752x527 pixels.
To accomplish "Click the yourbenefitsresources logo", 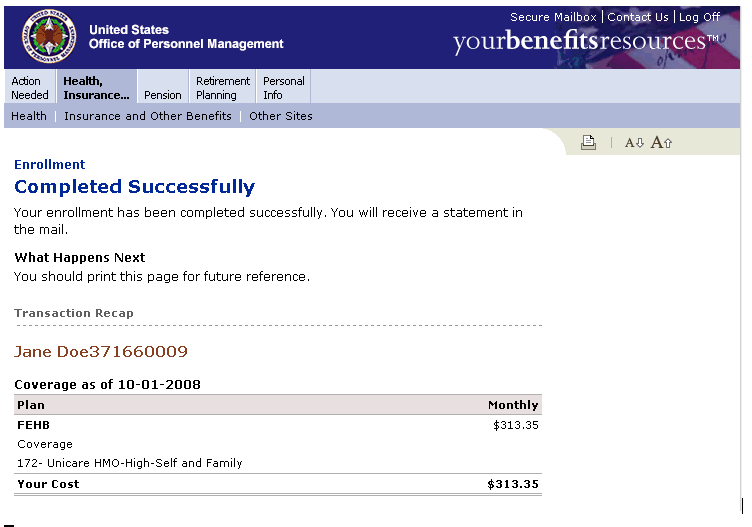I will (585, 42).
